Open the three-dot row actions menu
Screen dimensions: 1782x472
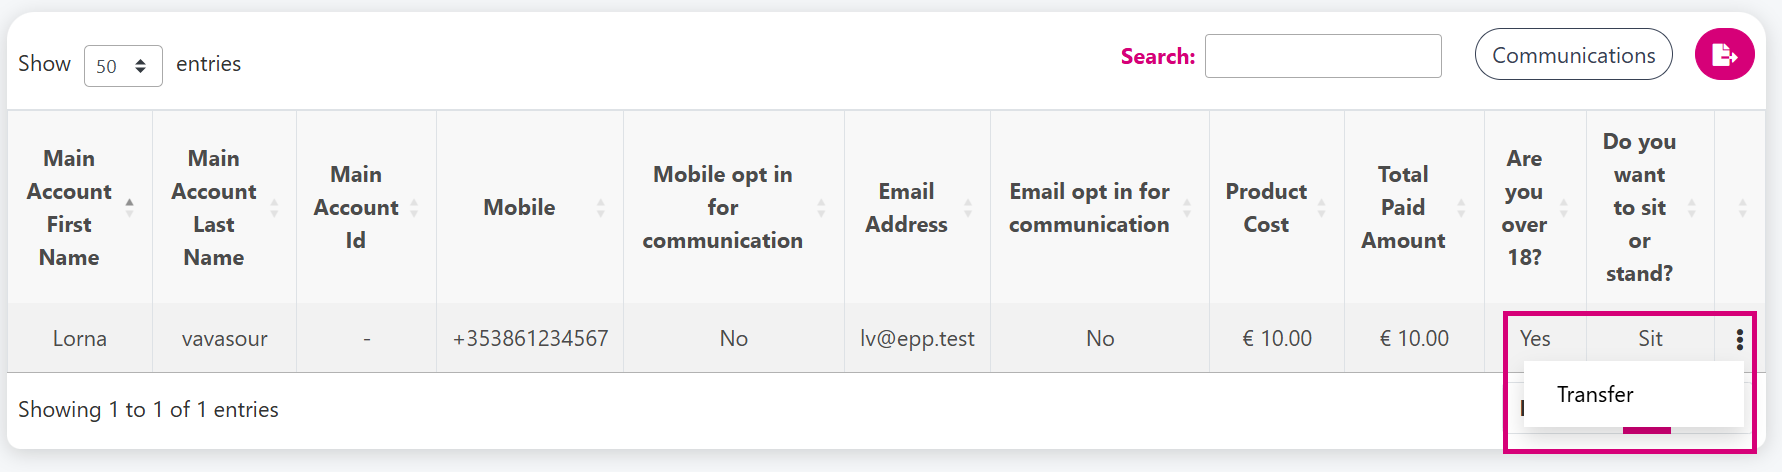[x=1740, y=339]
